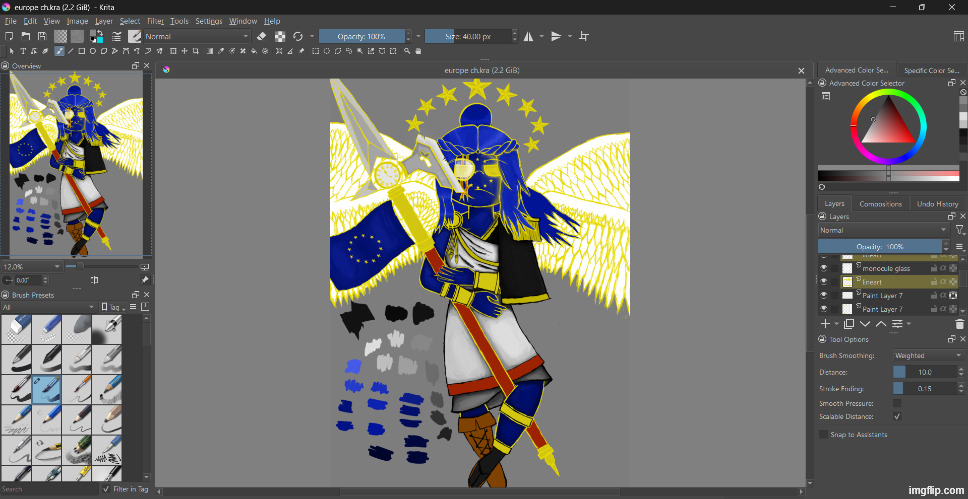Image resolution: width=968 pixels, height=499 pixels.
Task: Enable horizontal mirror tool
Action: click(528, 36)
